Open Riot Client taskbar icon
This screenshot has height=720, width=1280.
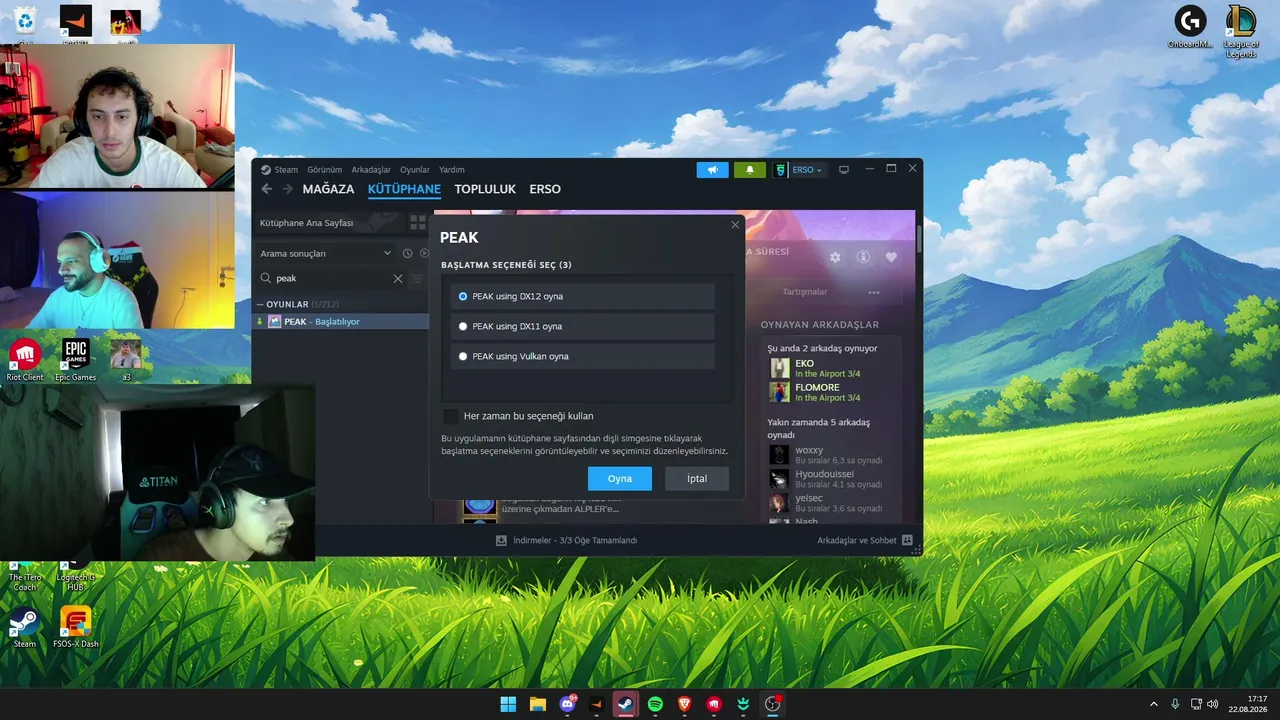point(714,704)
